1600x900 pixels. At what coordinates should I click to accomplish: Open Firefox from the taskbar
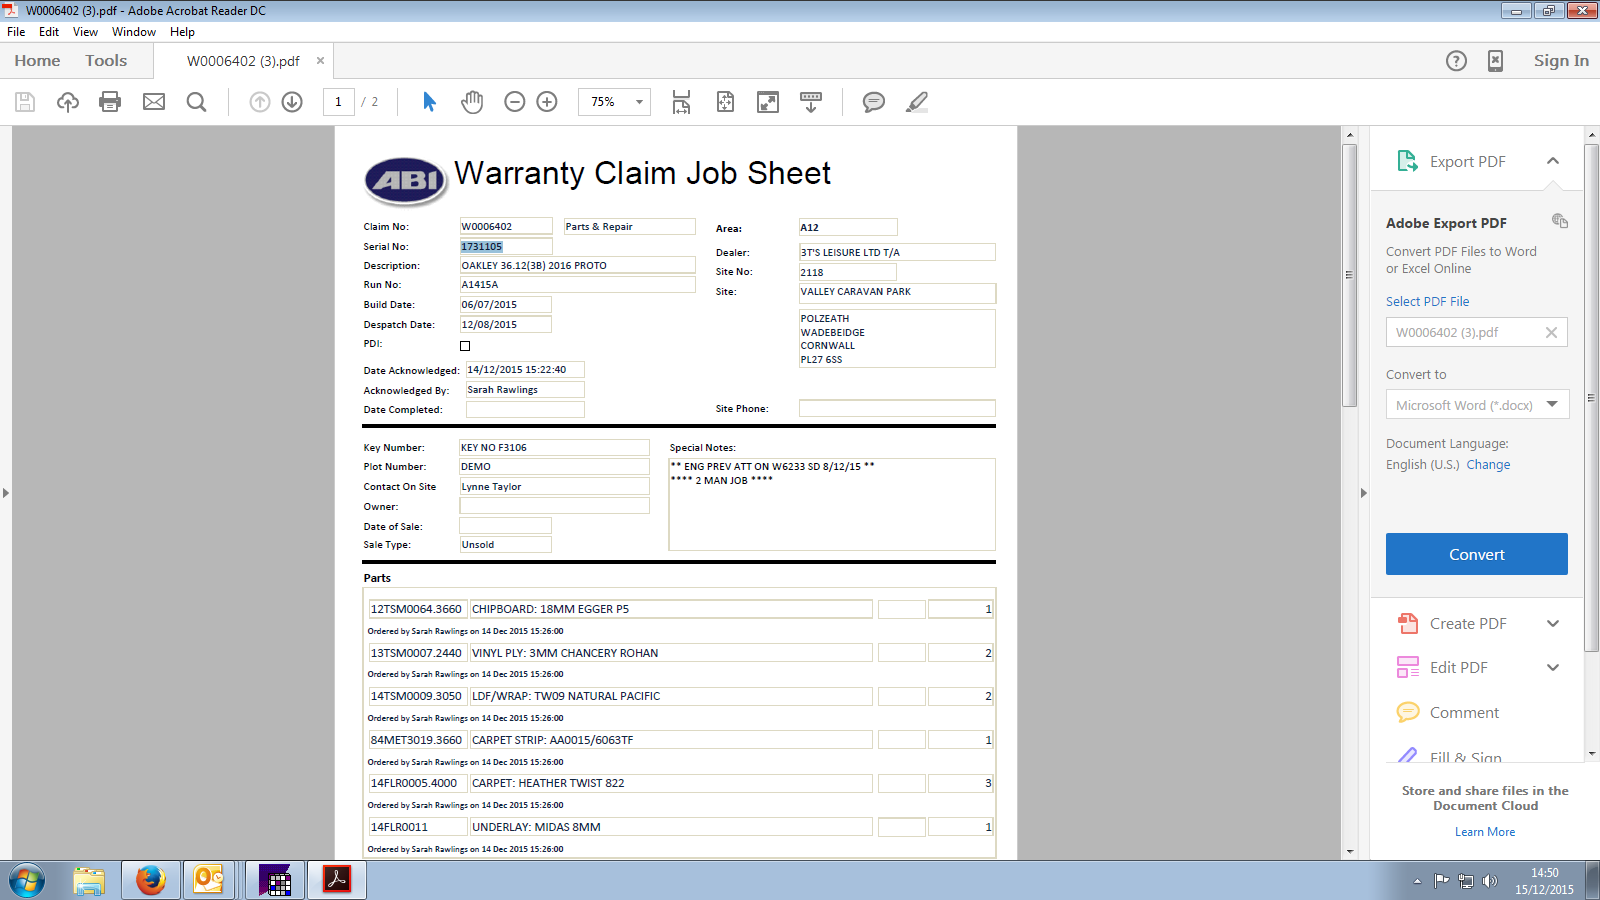151,880
